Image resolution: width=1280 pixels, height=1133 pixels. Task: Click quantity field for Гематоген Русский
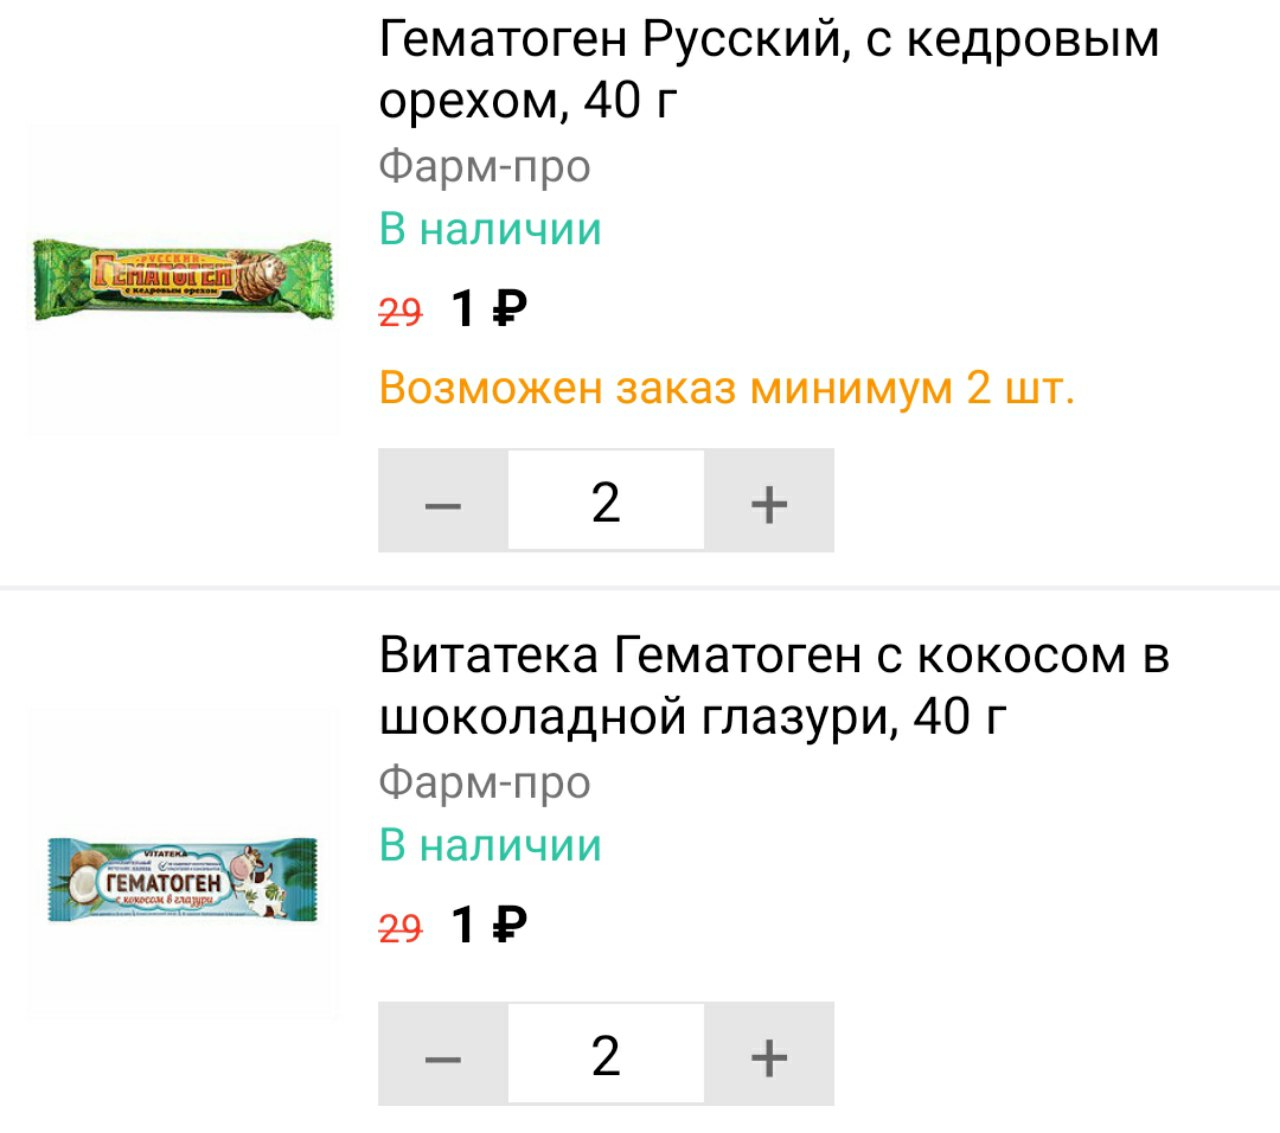click(606, 501)
